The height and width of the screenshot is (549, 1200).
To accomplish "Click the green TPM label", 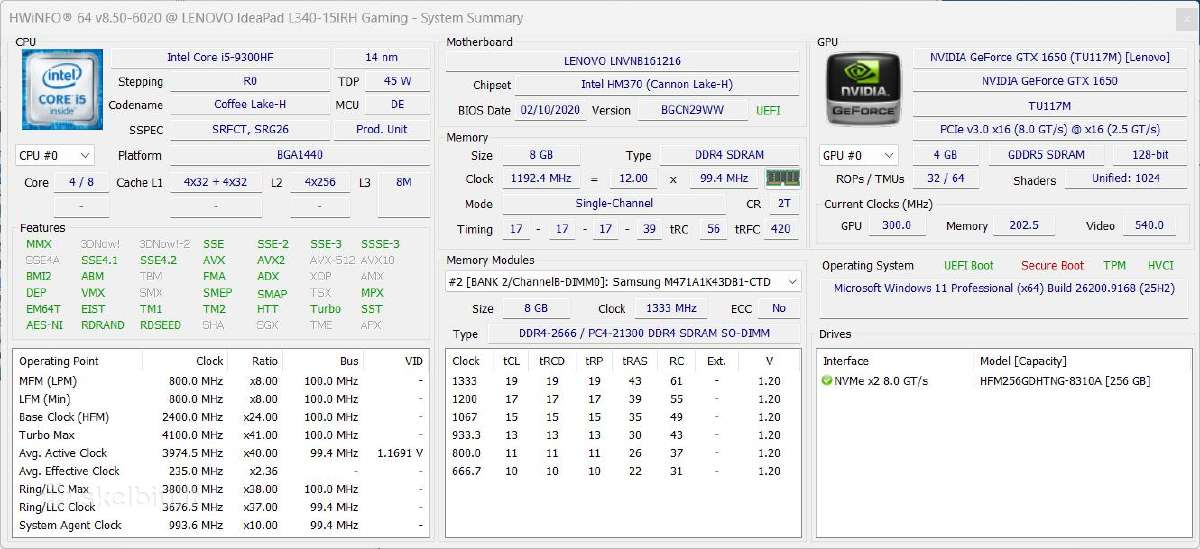I will (x=1114, y=266).
